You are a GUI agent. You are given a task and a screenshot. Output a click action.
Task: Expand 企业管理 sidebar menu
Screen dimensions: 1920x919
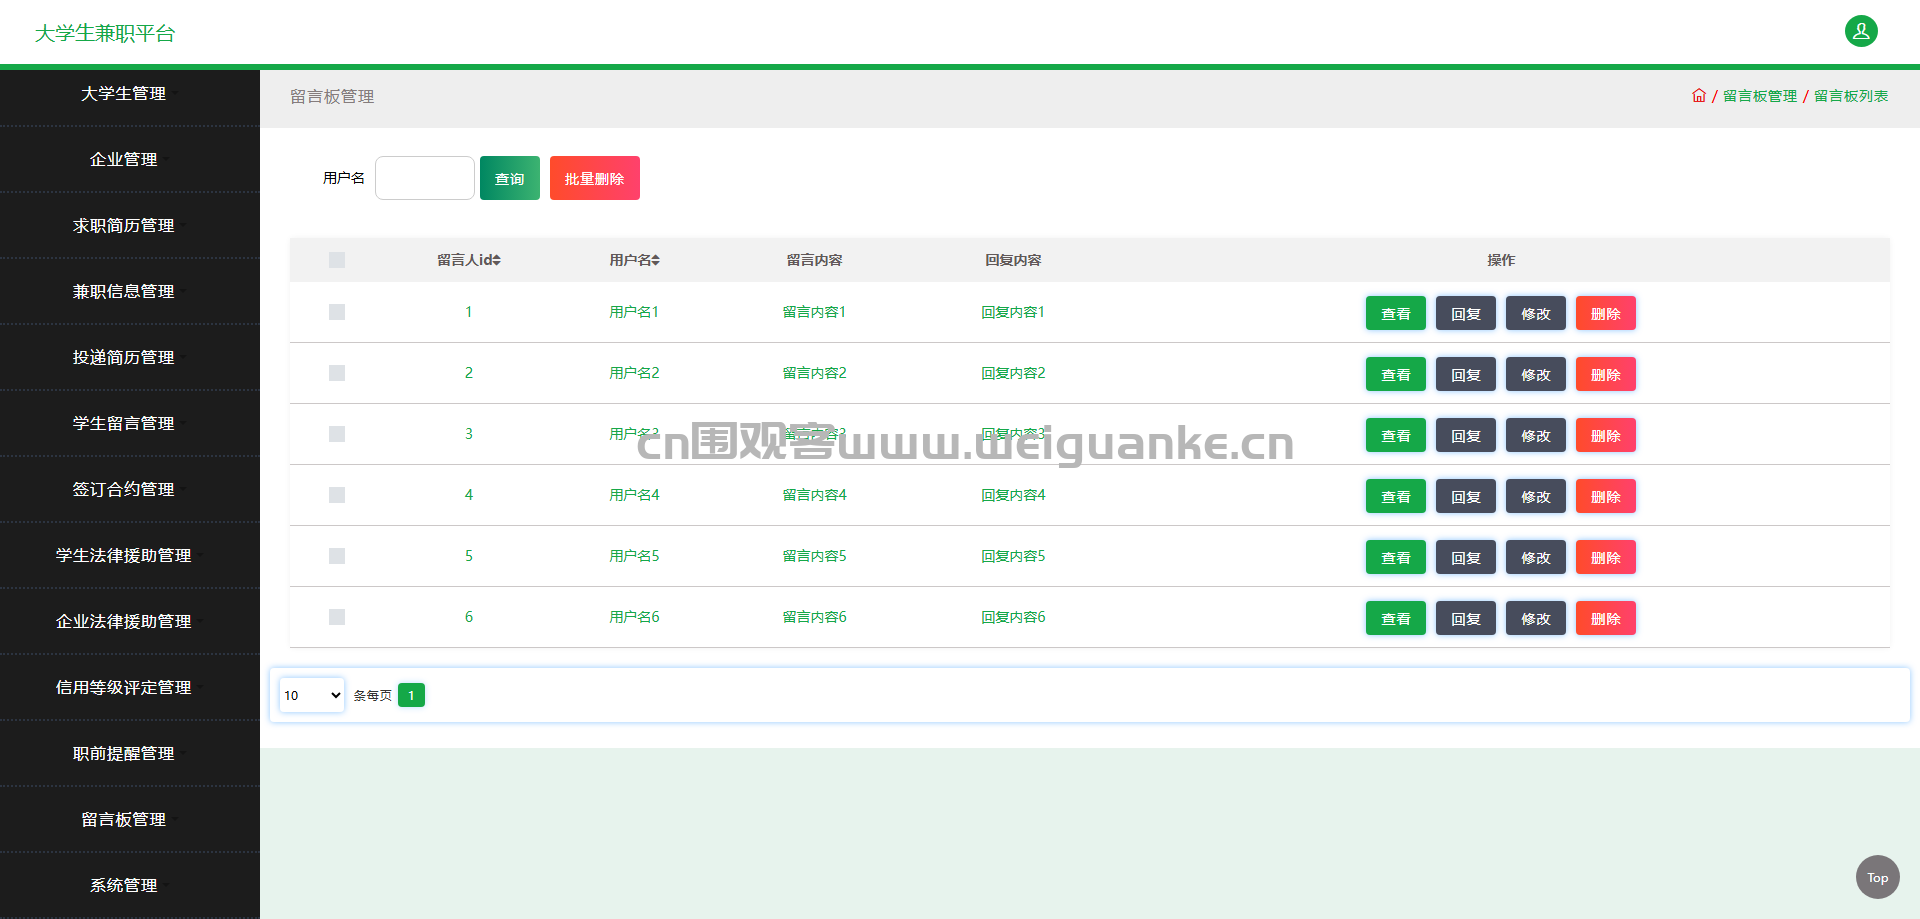click(130, 159)
